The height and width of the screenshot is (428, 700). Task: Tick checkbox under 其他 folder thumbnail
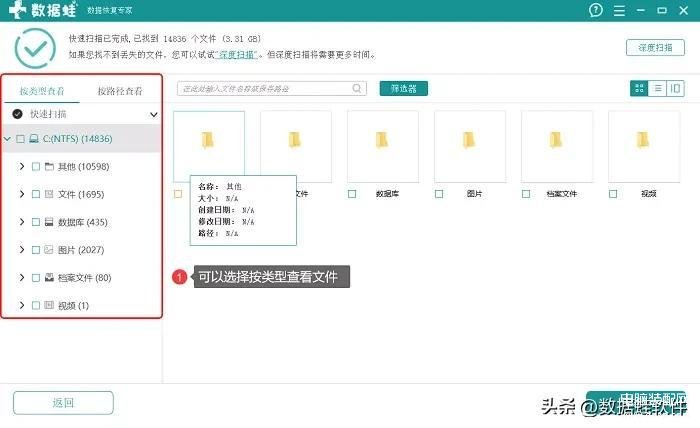pyautogui.click(x=178, y=194)
